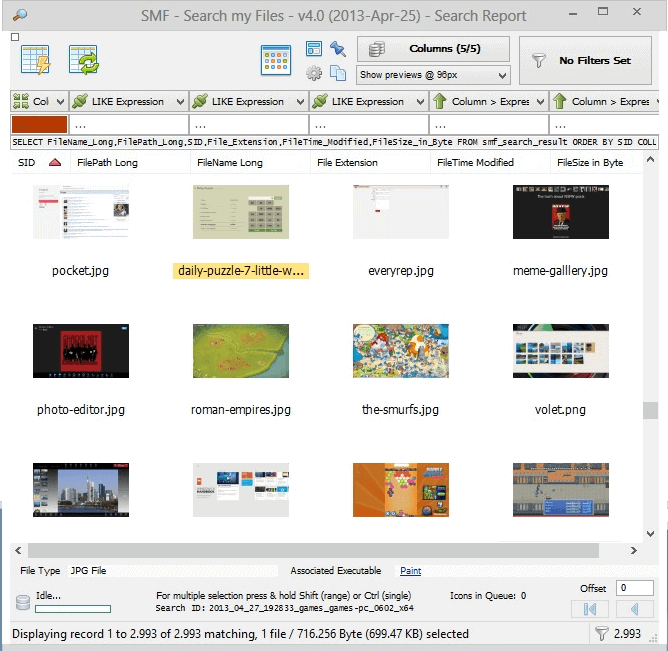Expand the first LIKE Expression dropdown
Viewport: 668px width, 651px height.
(x=180, y=101)
